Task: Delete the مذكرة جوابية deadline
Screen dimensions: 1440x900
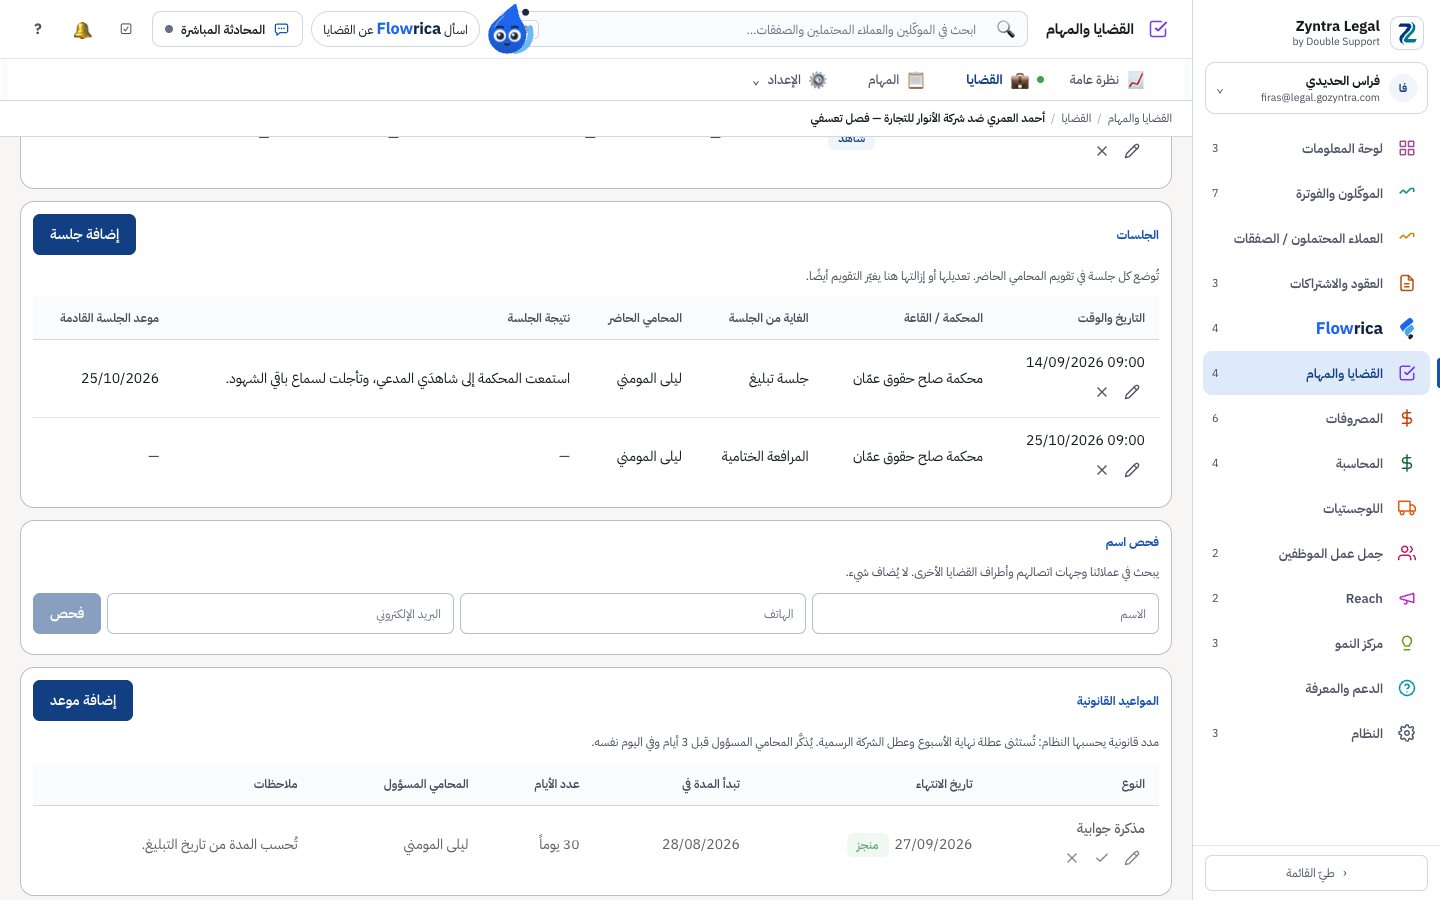Action: [x=1072, y=858]
